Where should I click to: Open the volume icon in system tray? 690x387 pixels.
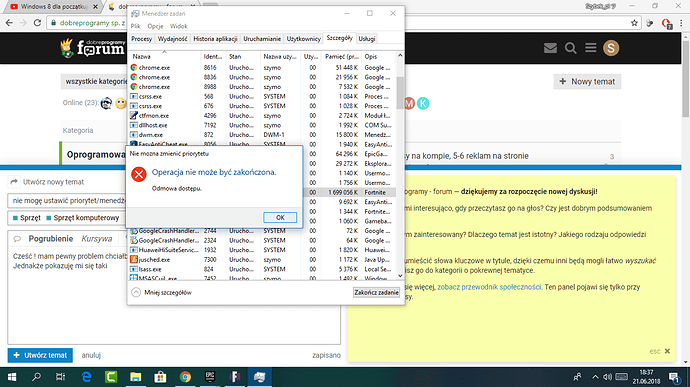click(608, 377)
